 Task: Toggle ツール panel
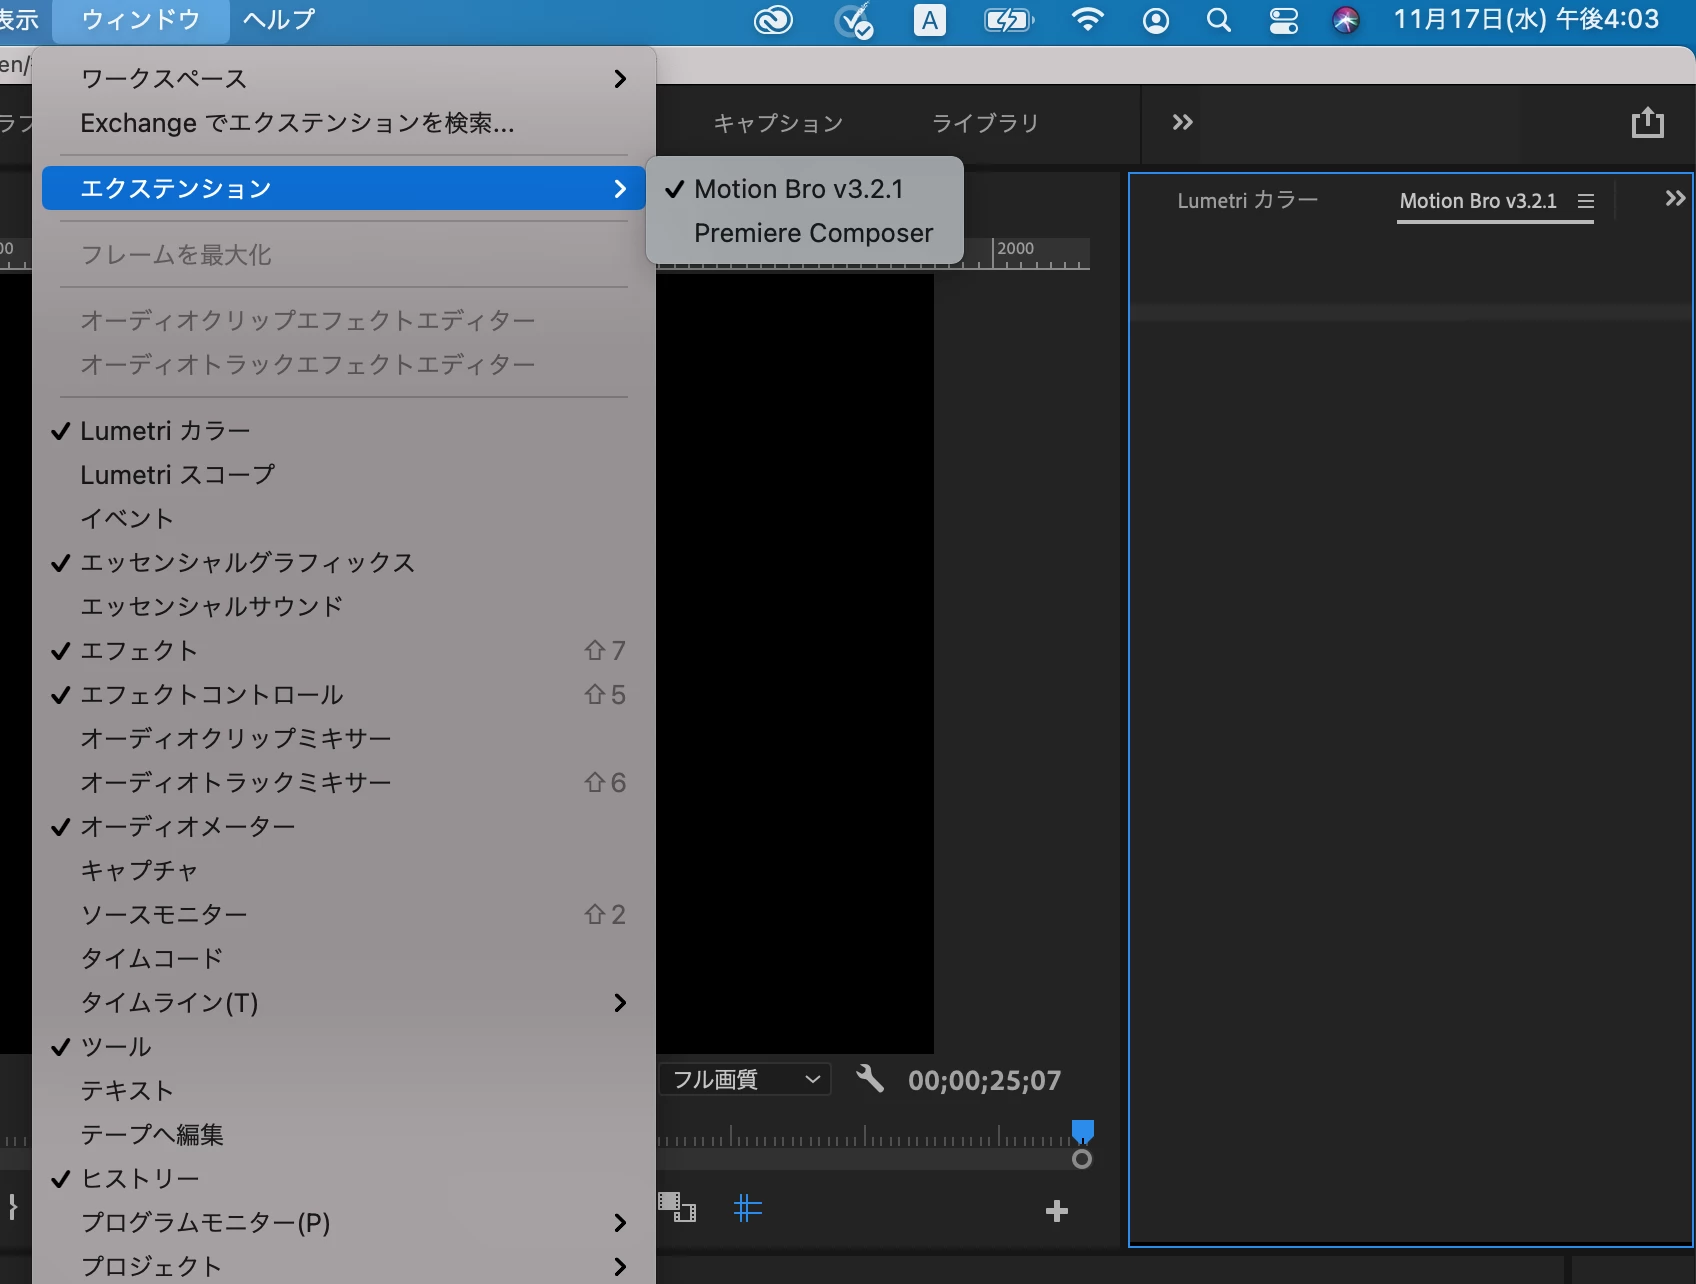344,1046
